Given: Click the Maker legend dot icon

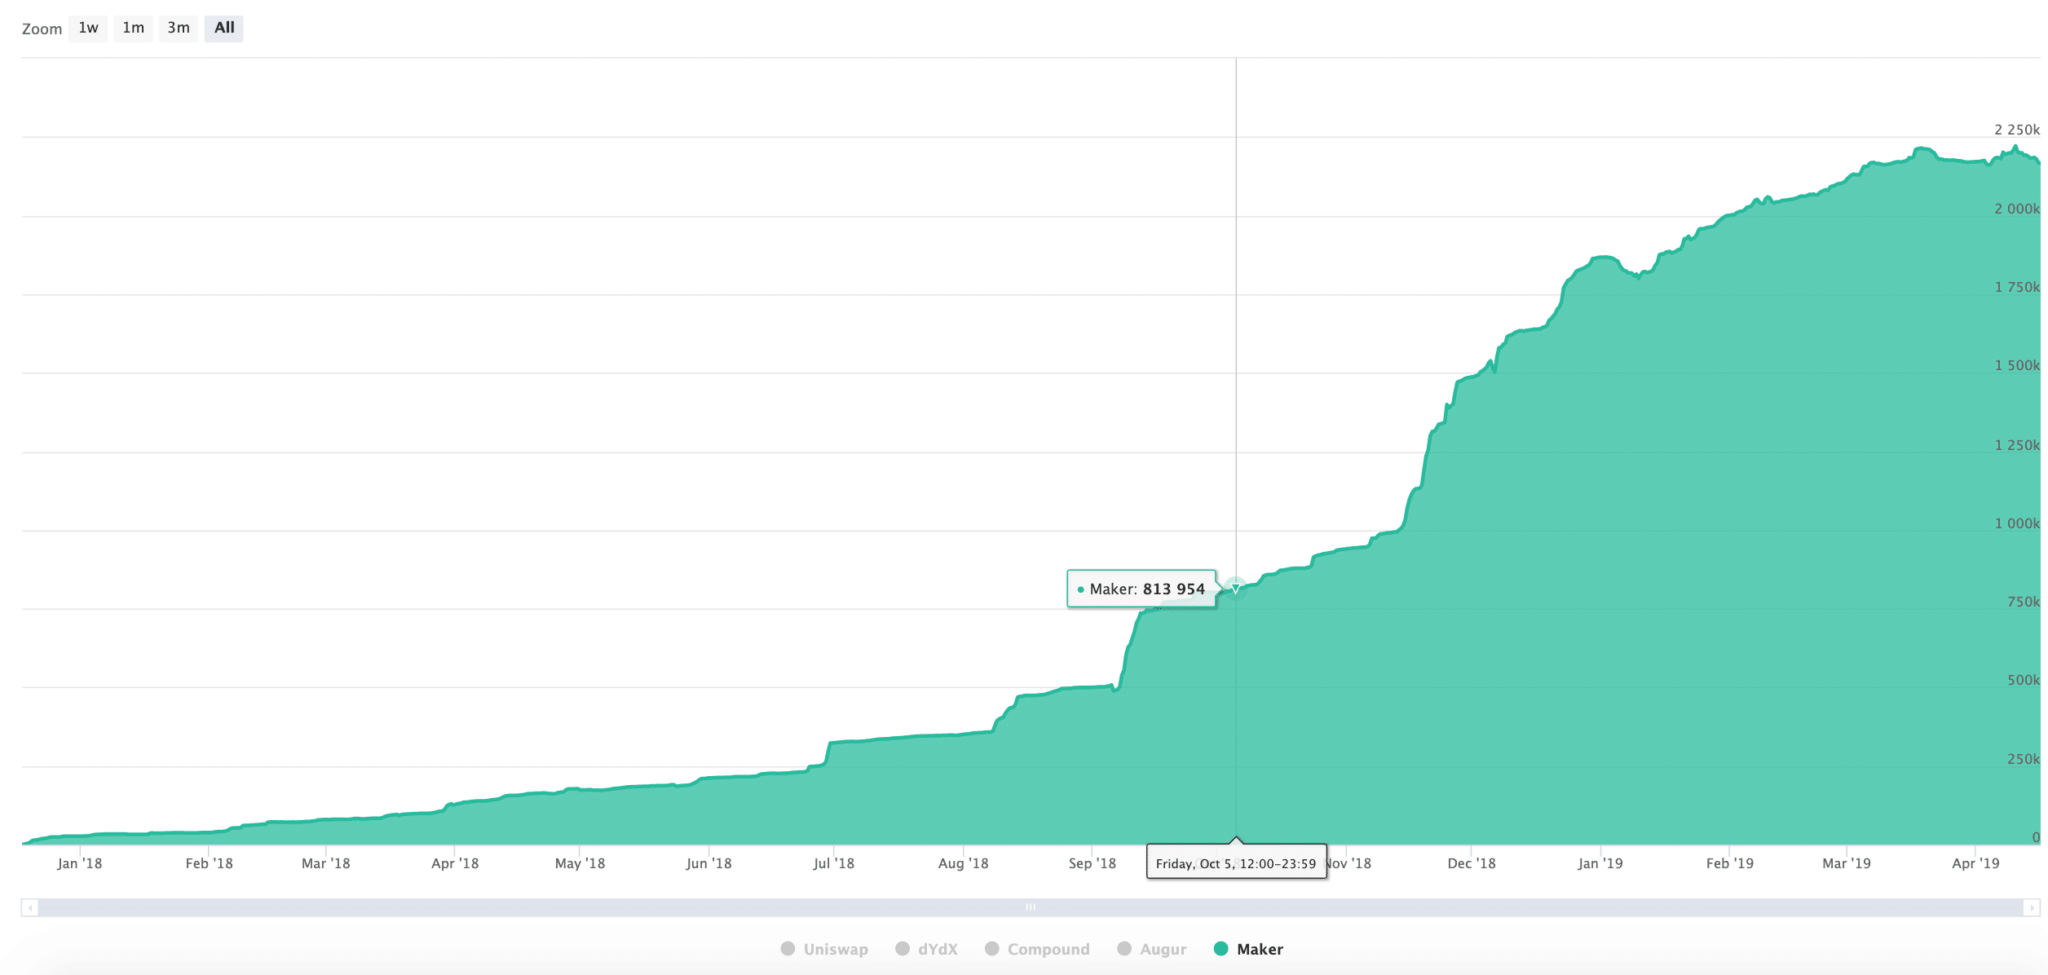Looking at the screenshot, I should click(1220, 948).
